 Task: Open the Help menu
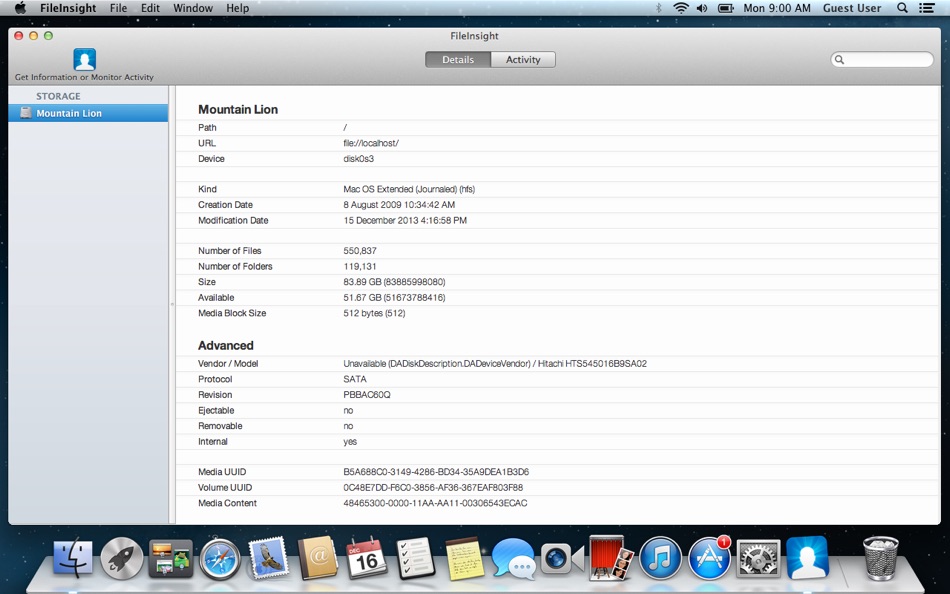(238, 8)
